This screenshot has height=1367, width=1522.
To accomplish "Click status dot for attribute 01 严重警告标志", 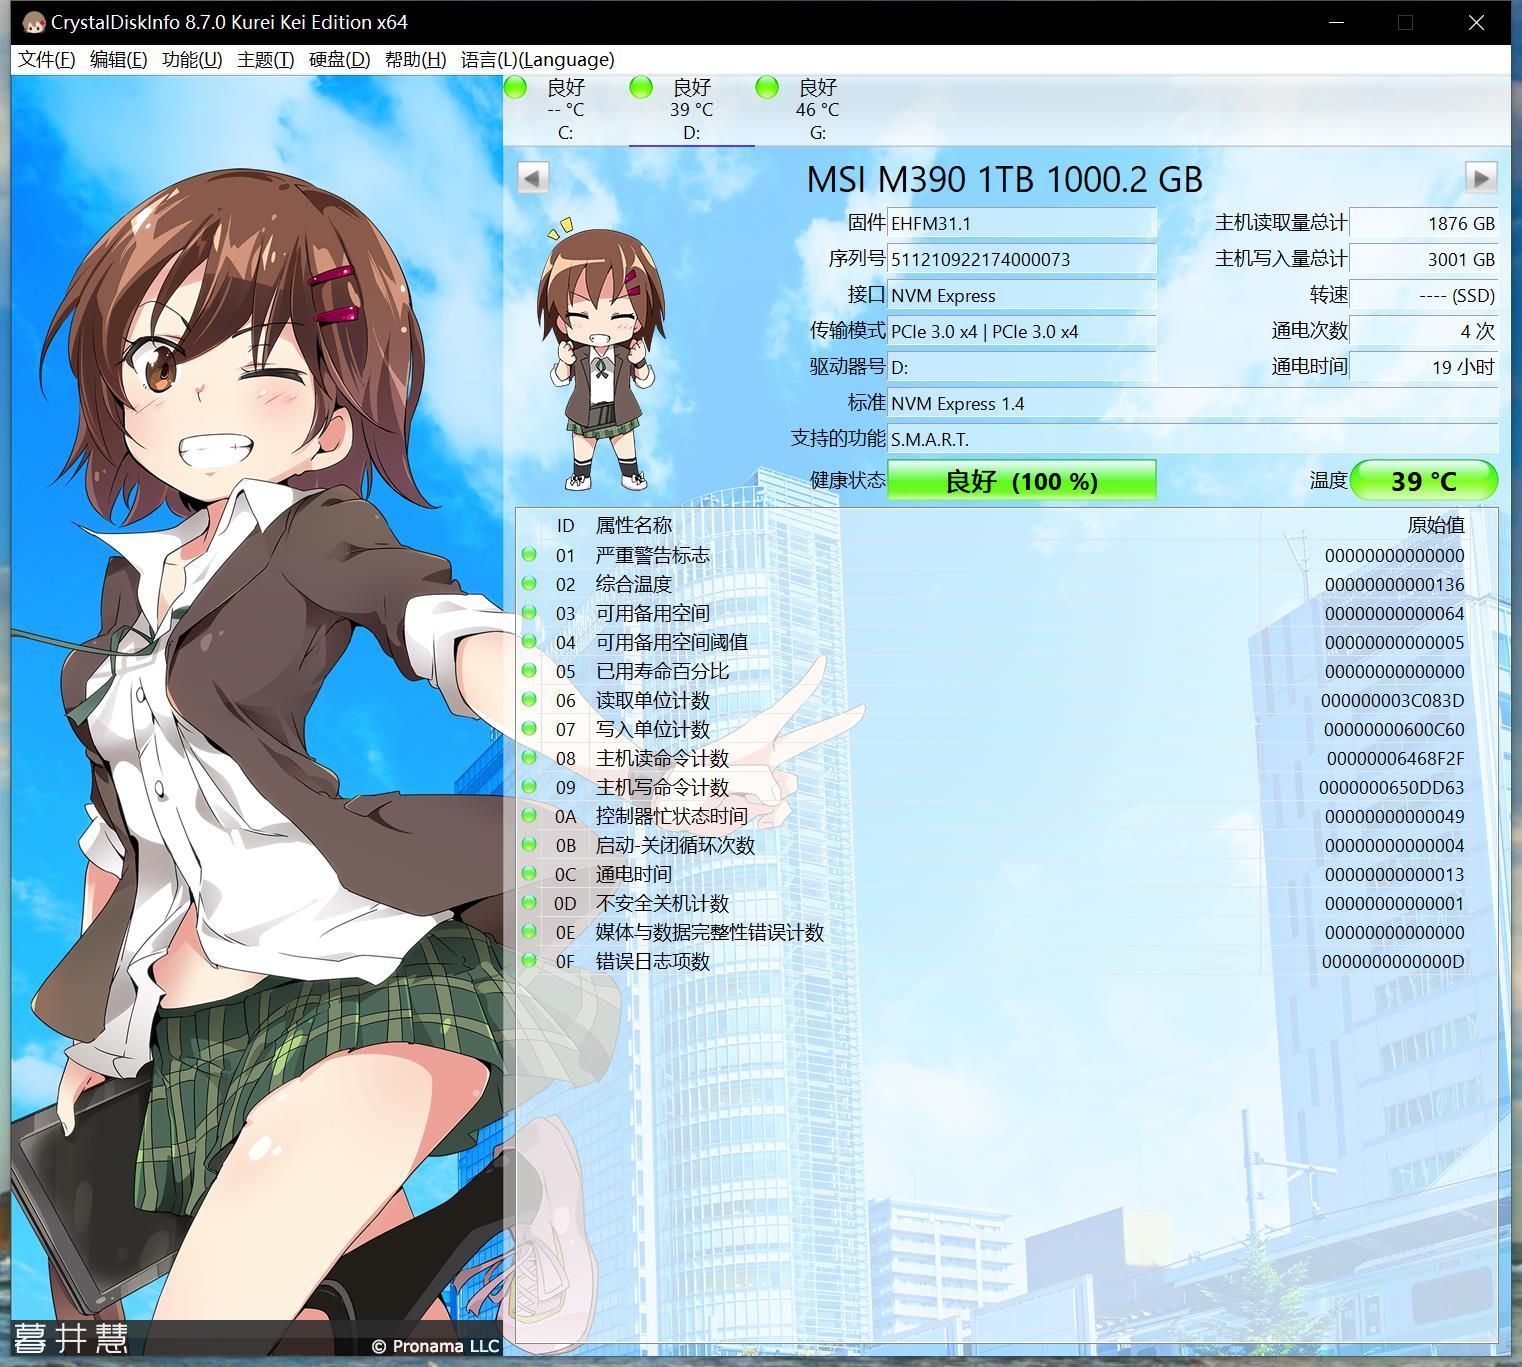I will coord(529,554).
